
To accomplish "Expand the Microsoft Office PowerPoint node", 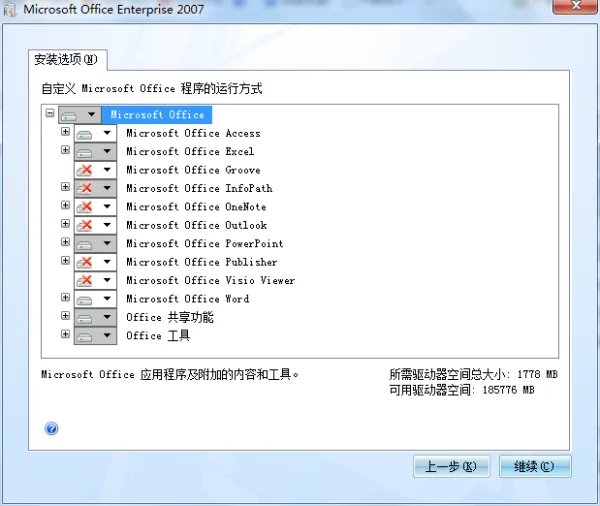I will point(65,242).
